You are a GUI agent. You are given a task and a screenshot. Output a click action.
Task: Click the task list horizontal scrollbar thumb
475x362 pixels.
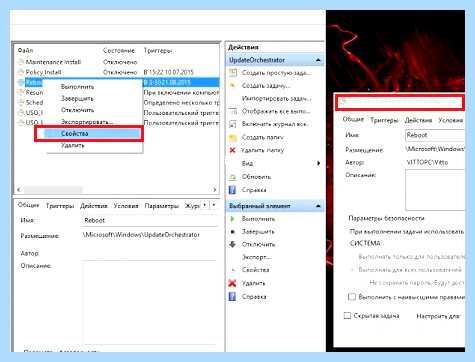click(x=53, y=190)
